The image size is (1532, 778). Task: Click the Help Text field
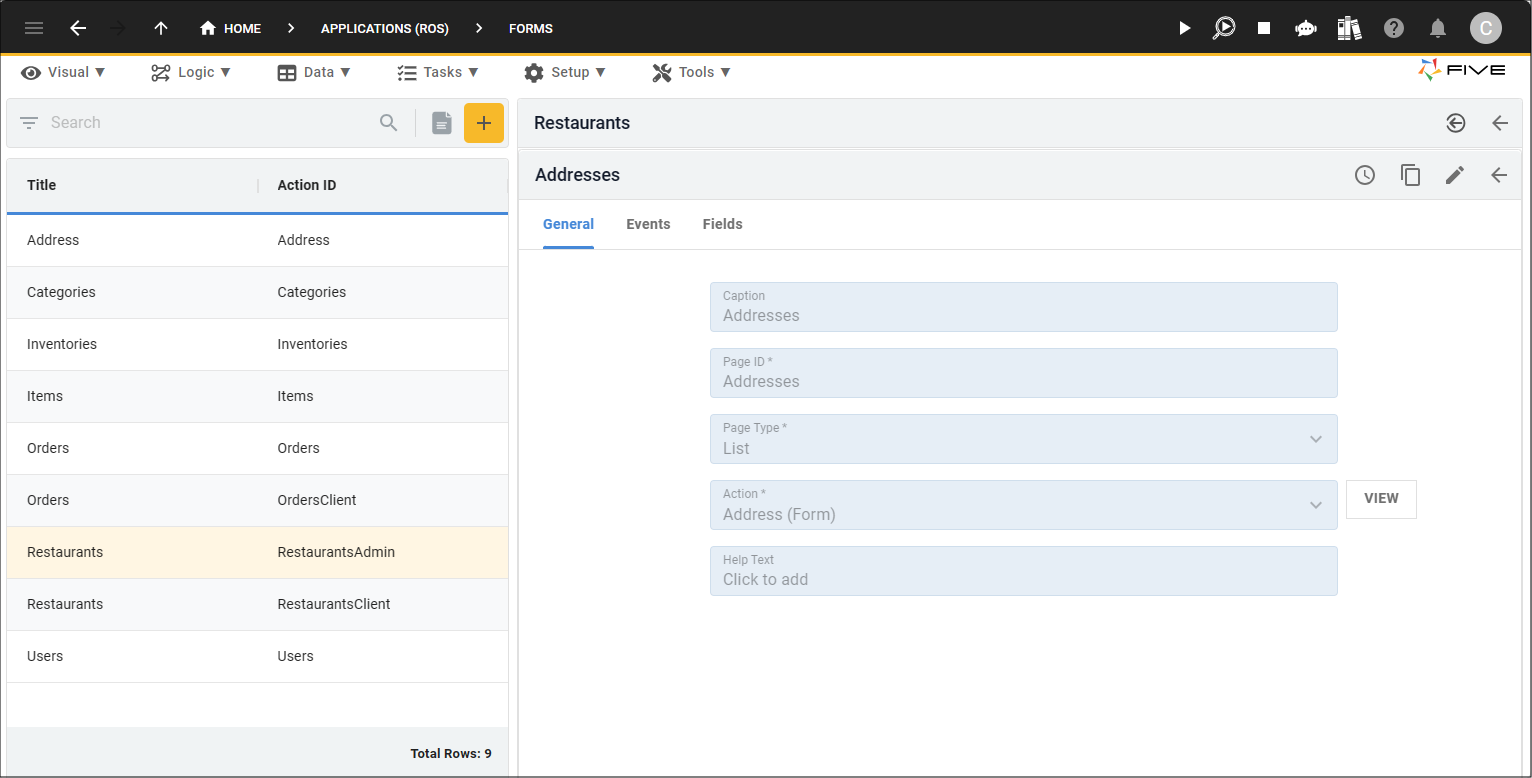click(x=1023, y=571)
